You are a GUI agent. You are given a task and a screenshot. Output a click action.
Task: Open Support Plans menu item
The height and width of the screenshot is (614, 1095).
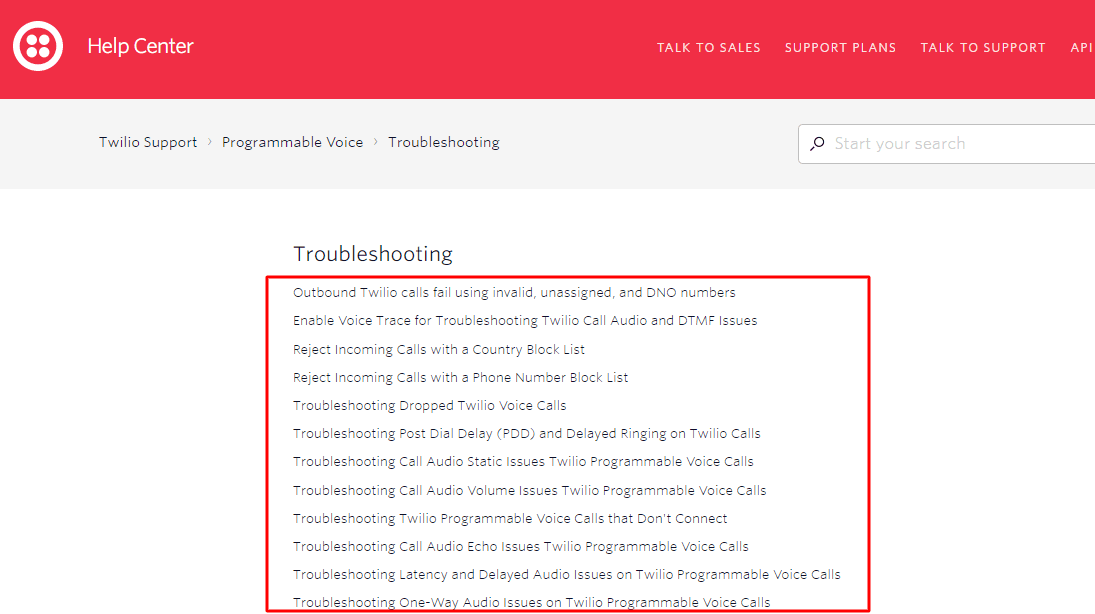(x=840, y=47)
